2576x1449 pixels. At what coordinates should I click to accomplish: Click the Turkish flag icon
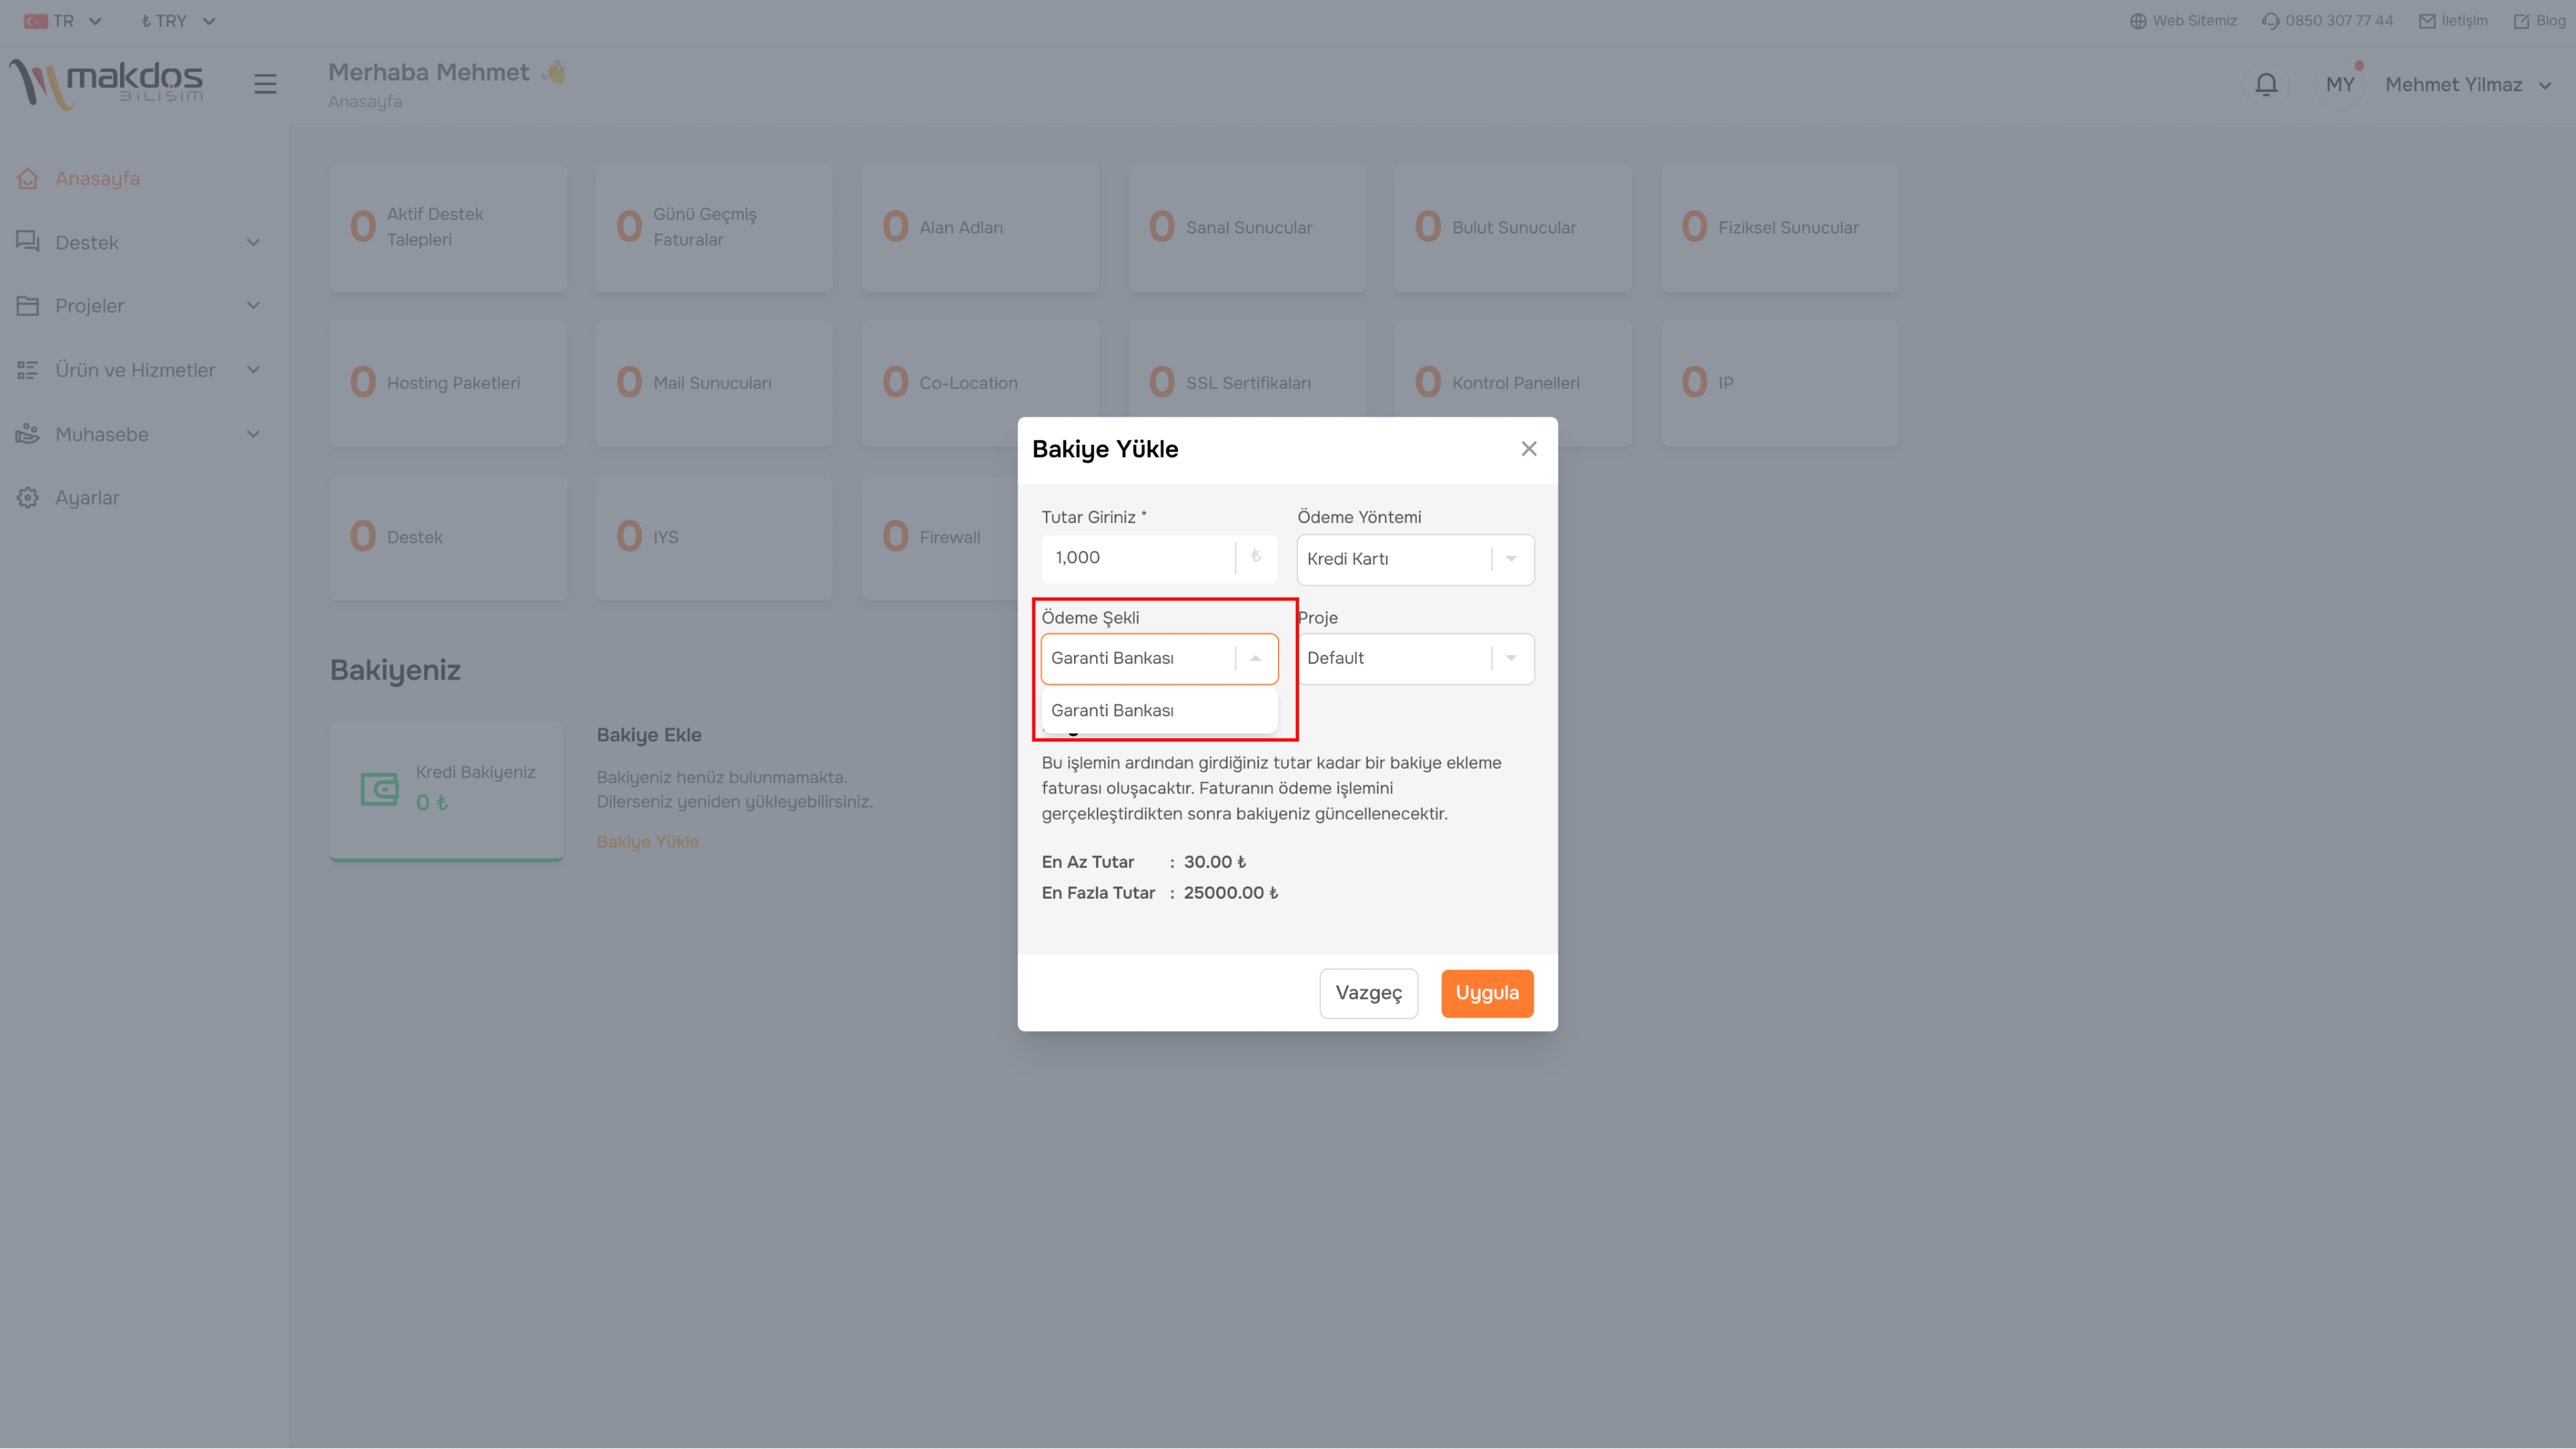pos(36,21)
